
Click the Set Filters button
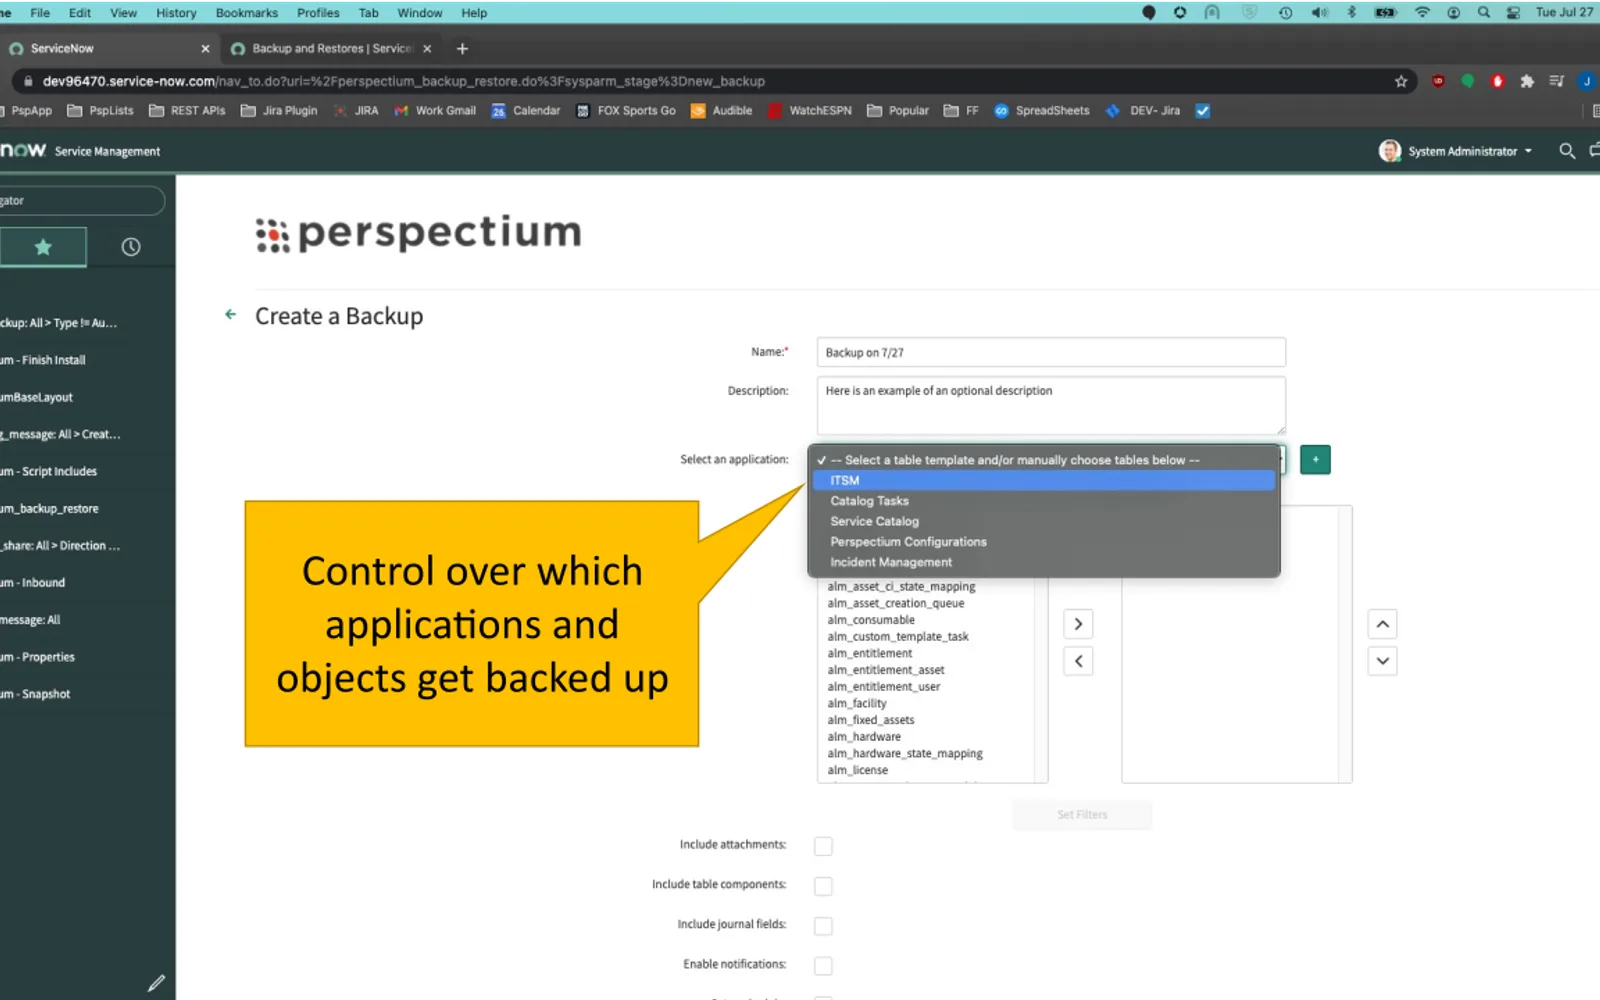pyautogui.click(x=1082, y=815)
